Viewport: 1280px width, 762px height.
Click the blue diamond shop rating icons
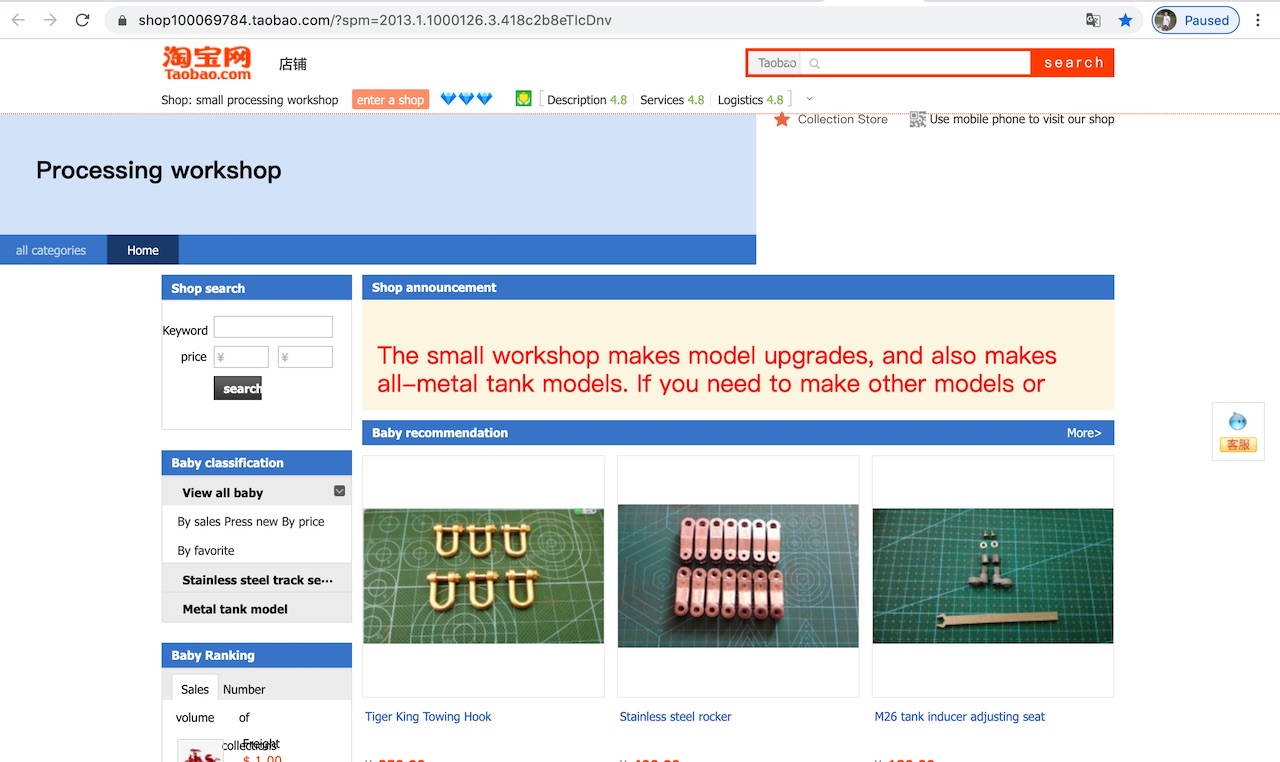tap(467, 99)
